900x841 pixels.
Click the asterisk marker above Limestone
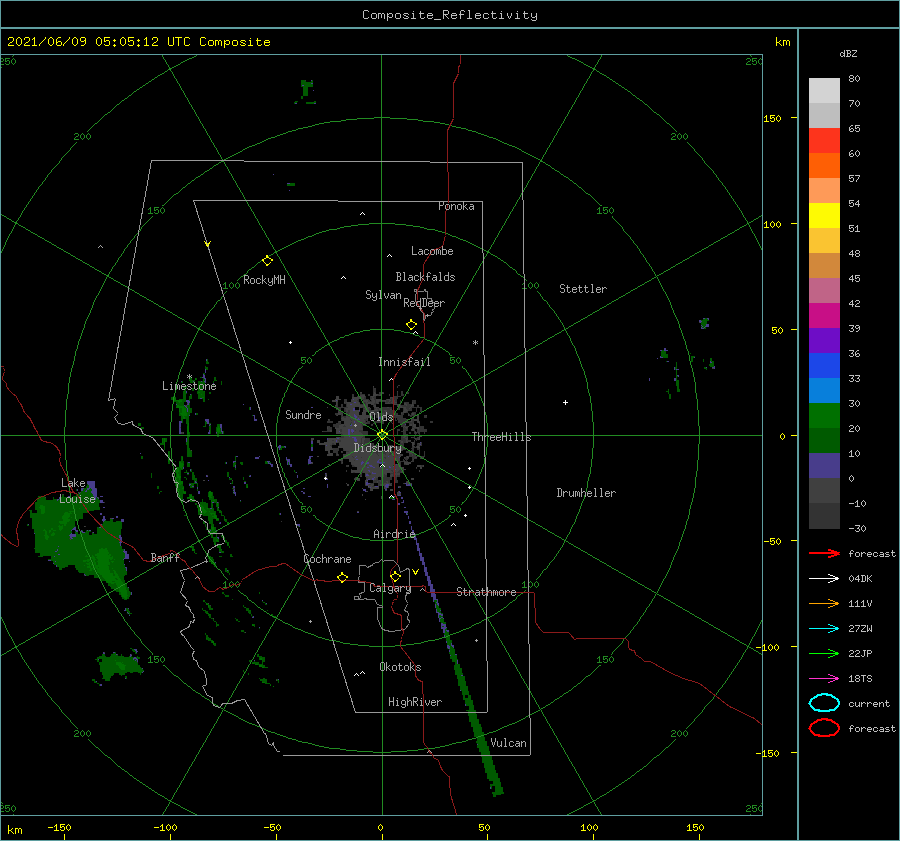[x=189, y=377]
